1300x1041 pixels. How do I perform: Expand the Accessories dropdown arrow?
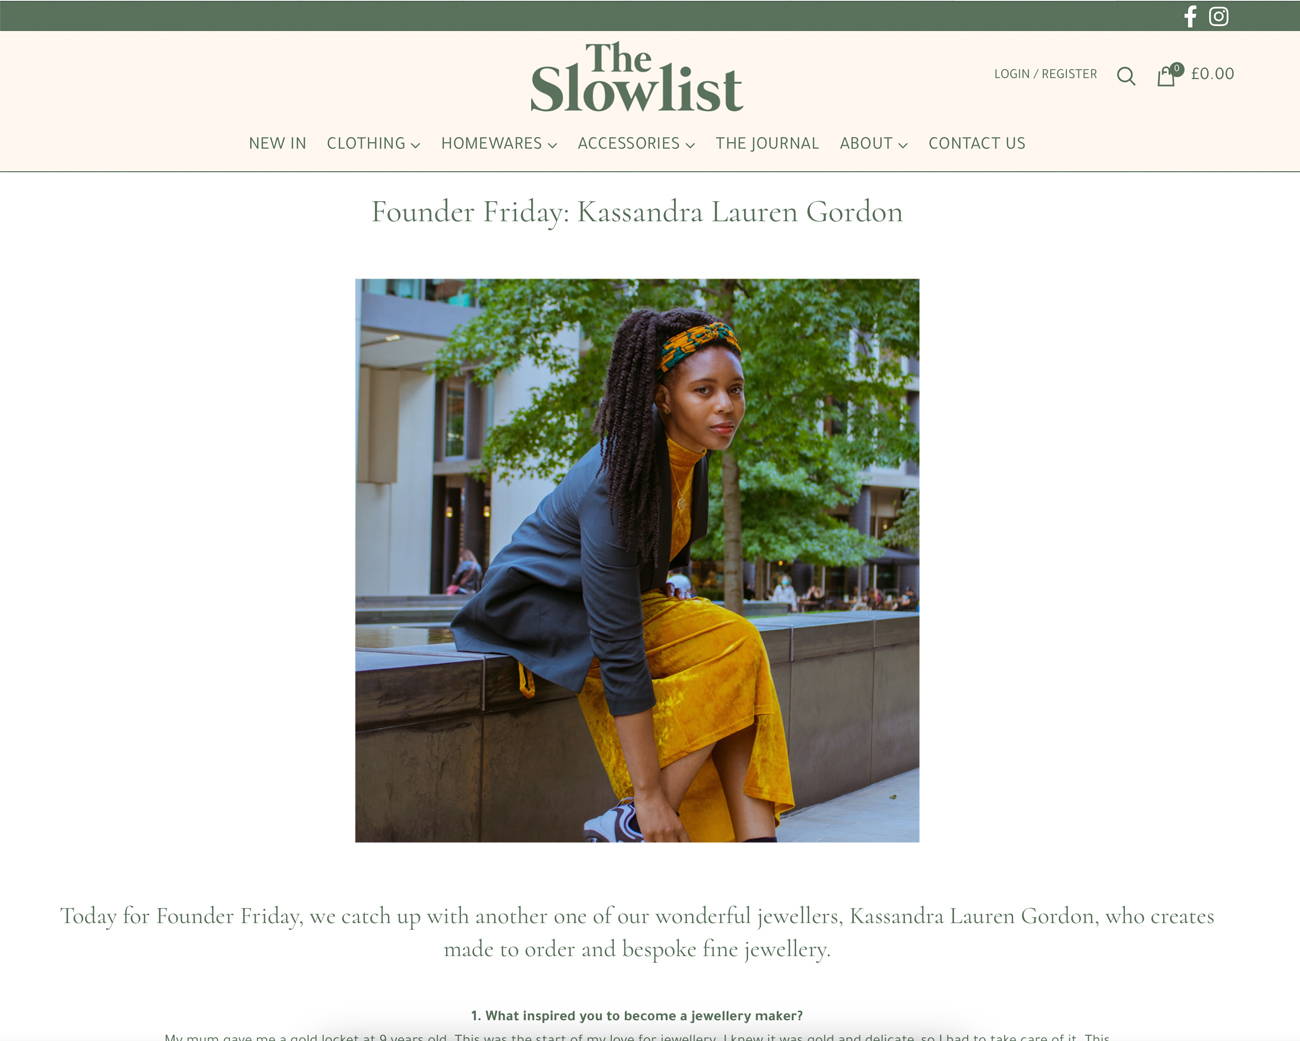(690, 145)
